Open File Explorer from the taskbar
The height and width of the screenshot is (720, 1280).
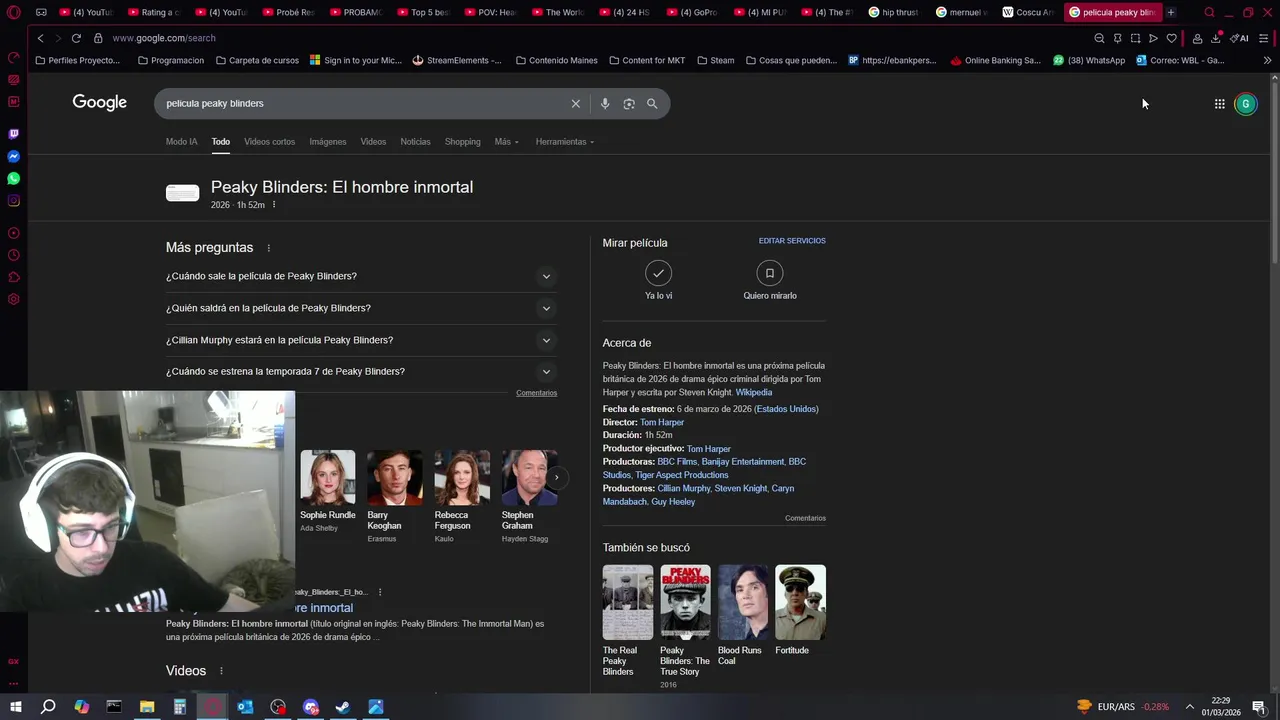147,707
